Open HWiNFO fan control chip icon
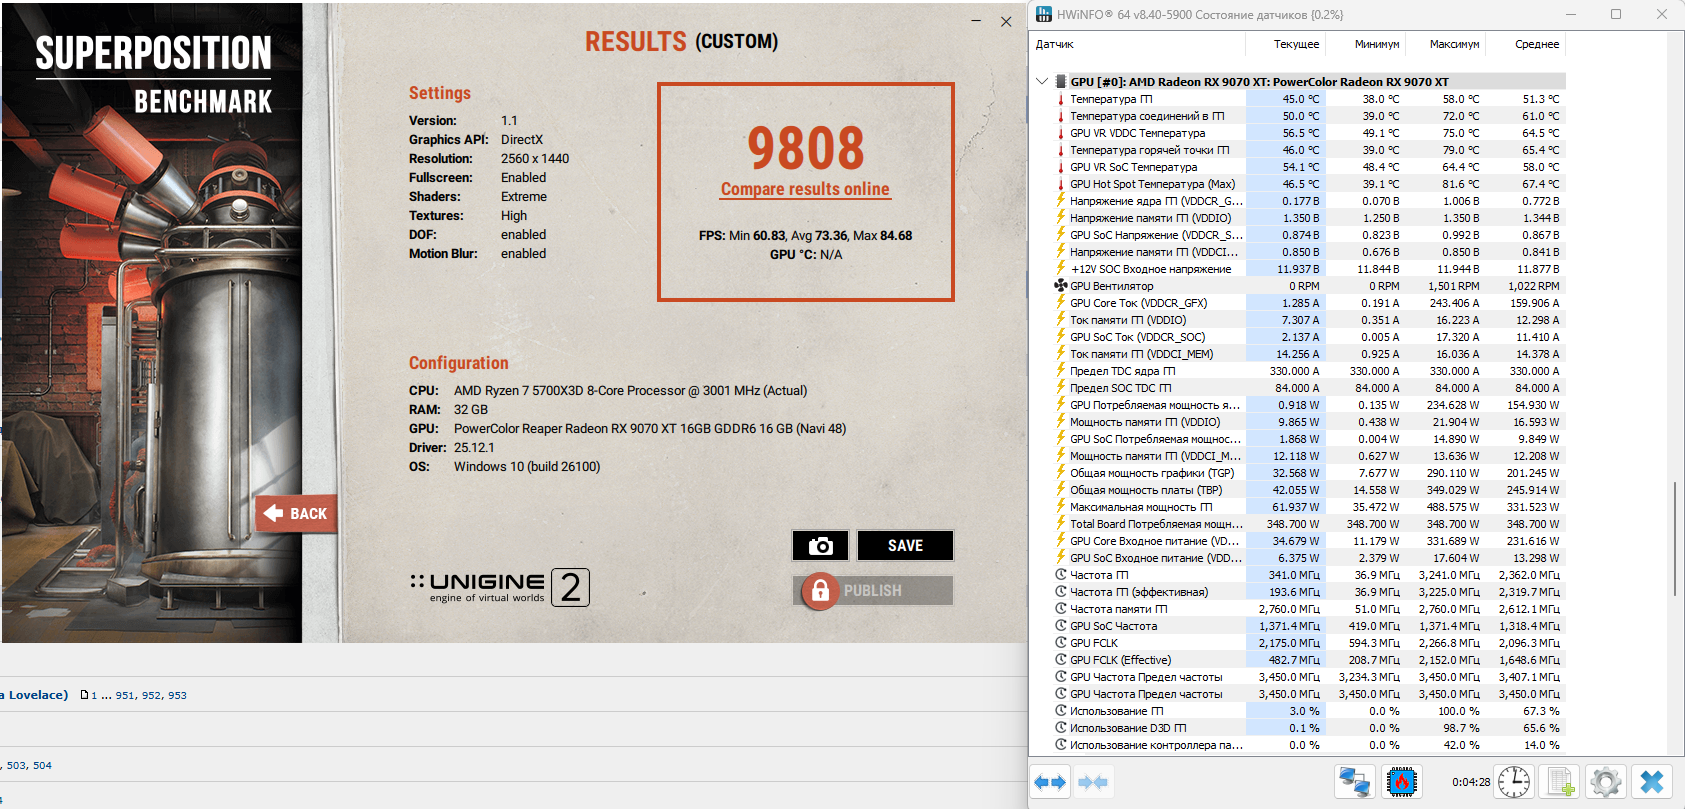Screen dimensions: 1685x809 1402,781
